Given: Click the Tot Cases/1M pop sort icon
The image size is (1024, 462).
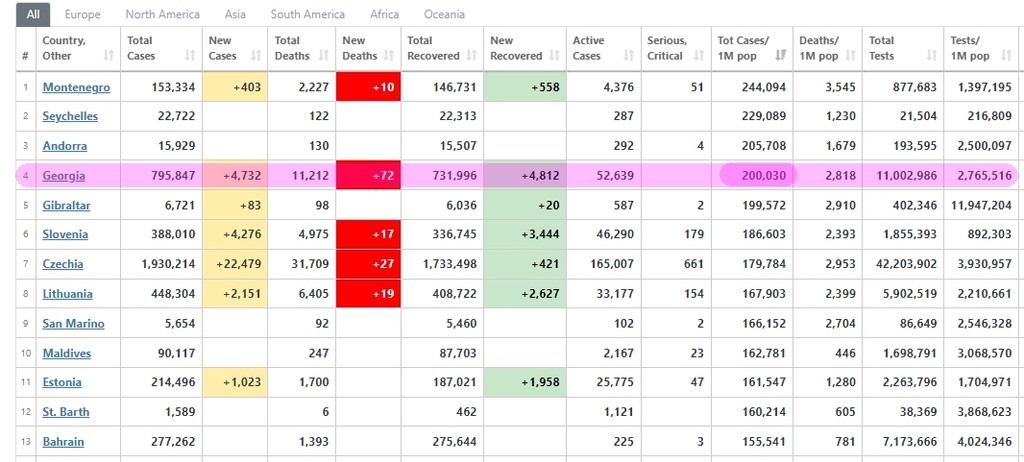Looking at the screenshot, I should click(780, 56).
